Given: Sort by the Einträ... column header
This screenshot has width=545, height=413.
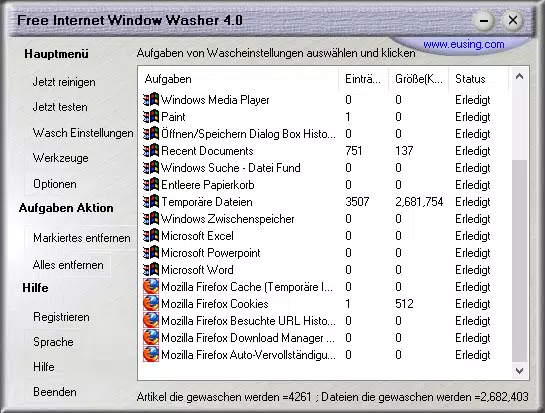Looking at the screenshot, I should tap(364, 79).
